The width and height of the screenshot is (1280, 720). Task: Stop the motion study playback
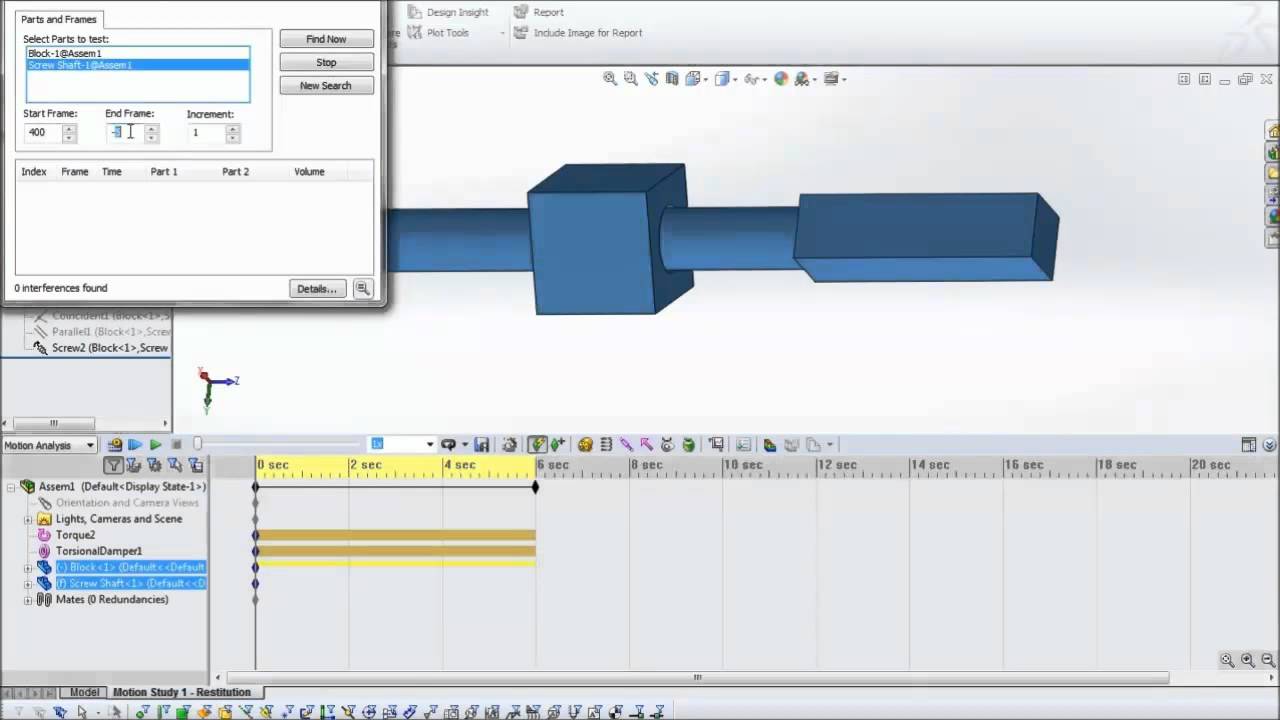pos(176,445)
